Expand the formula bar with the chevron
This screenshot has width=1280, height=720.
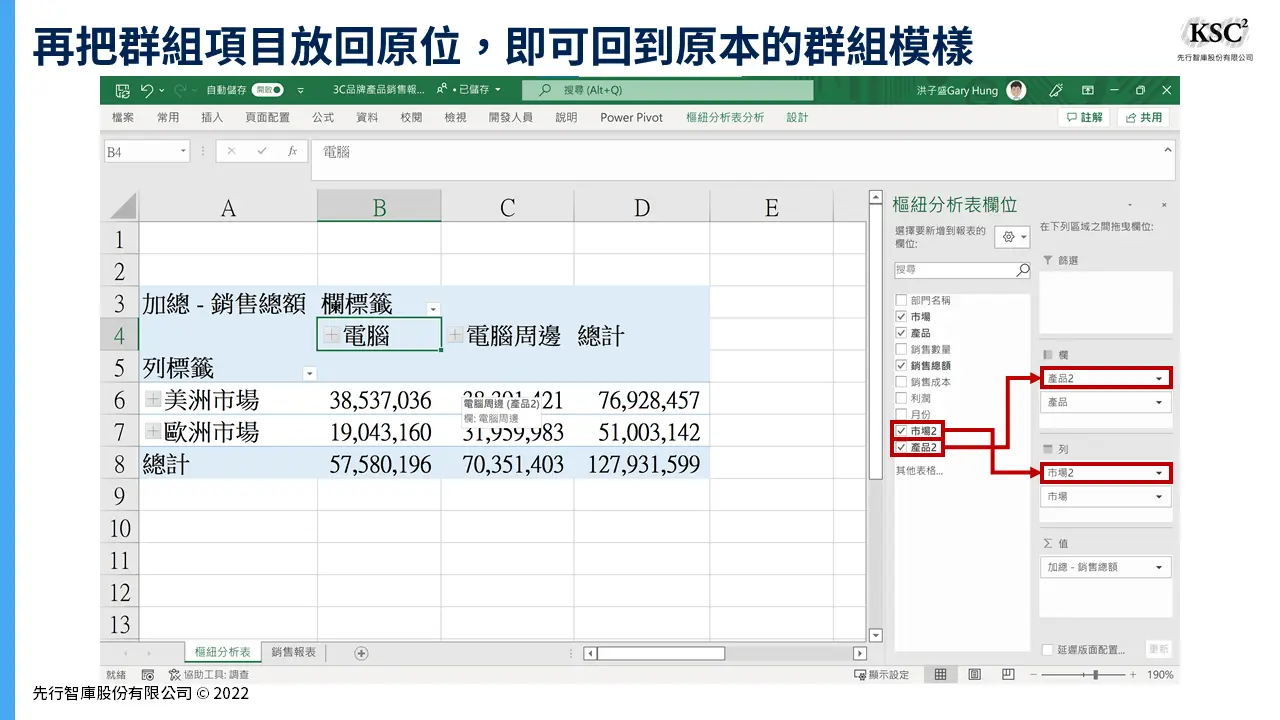(1168, 150)
